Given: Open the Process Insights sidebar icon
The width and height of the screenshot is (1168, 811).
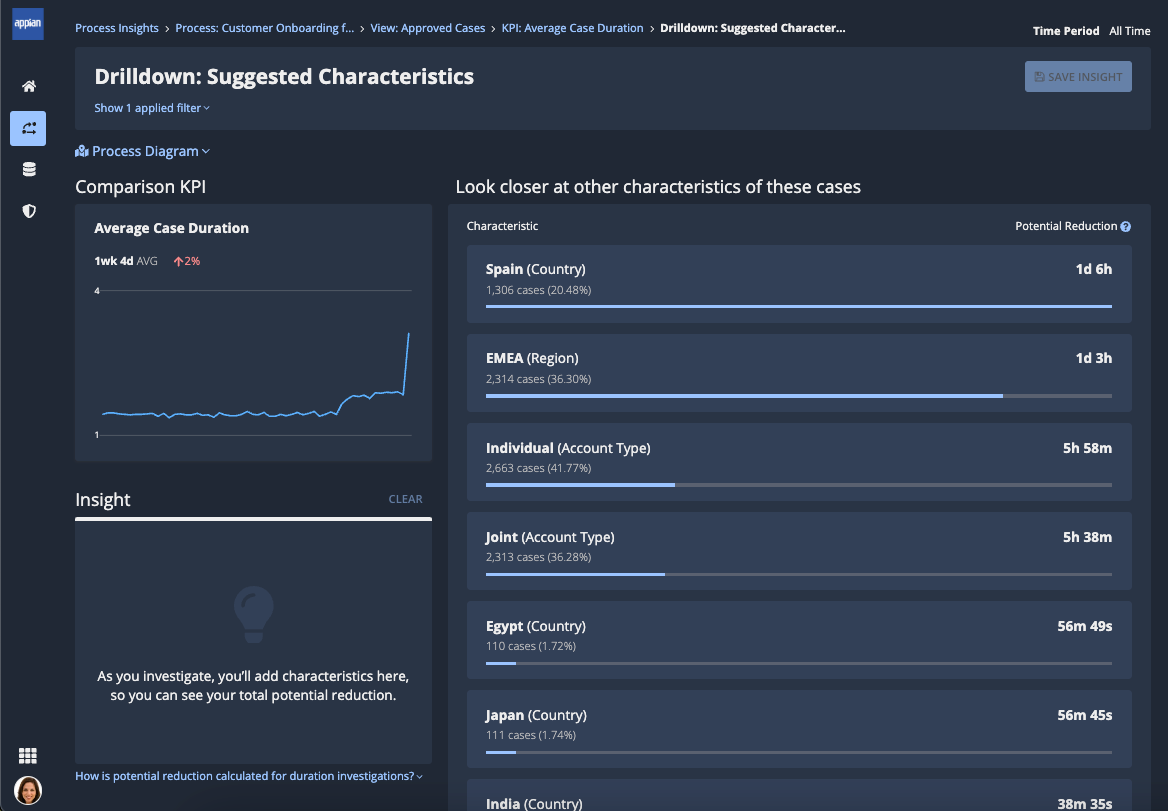Looking at the screenshot, I should [x=28, y=128].
